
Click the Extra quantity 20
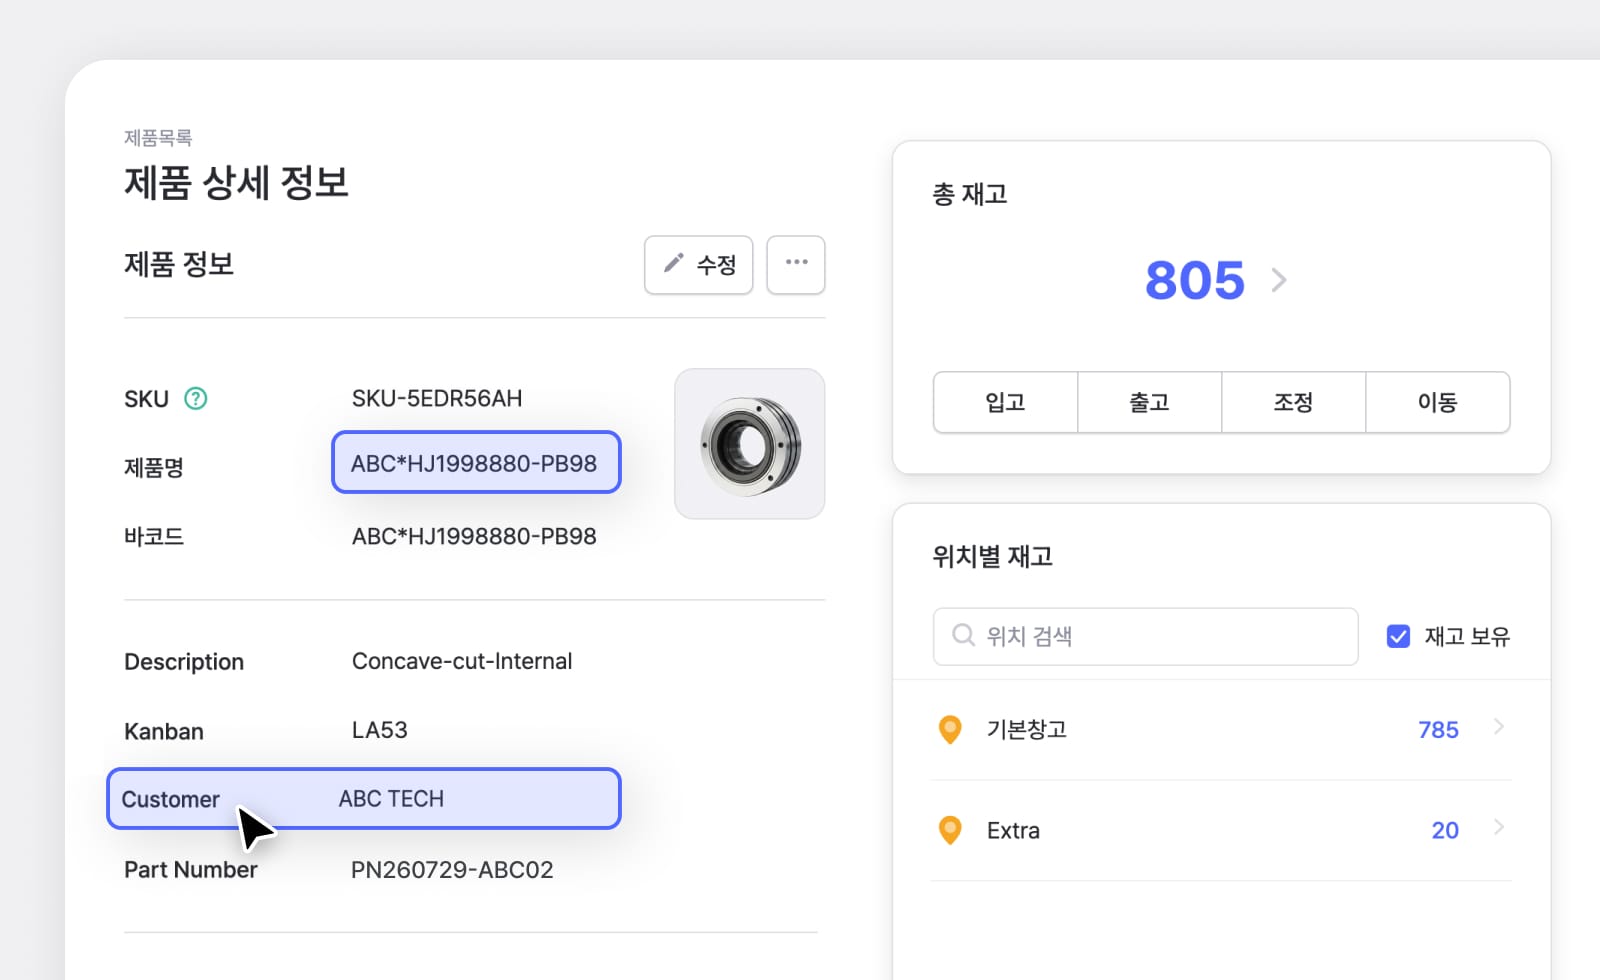click(1445, 830)
